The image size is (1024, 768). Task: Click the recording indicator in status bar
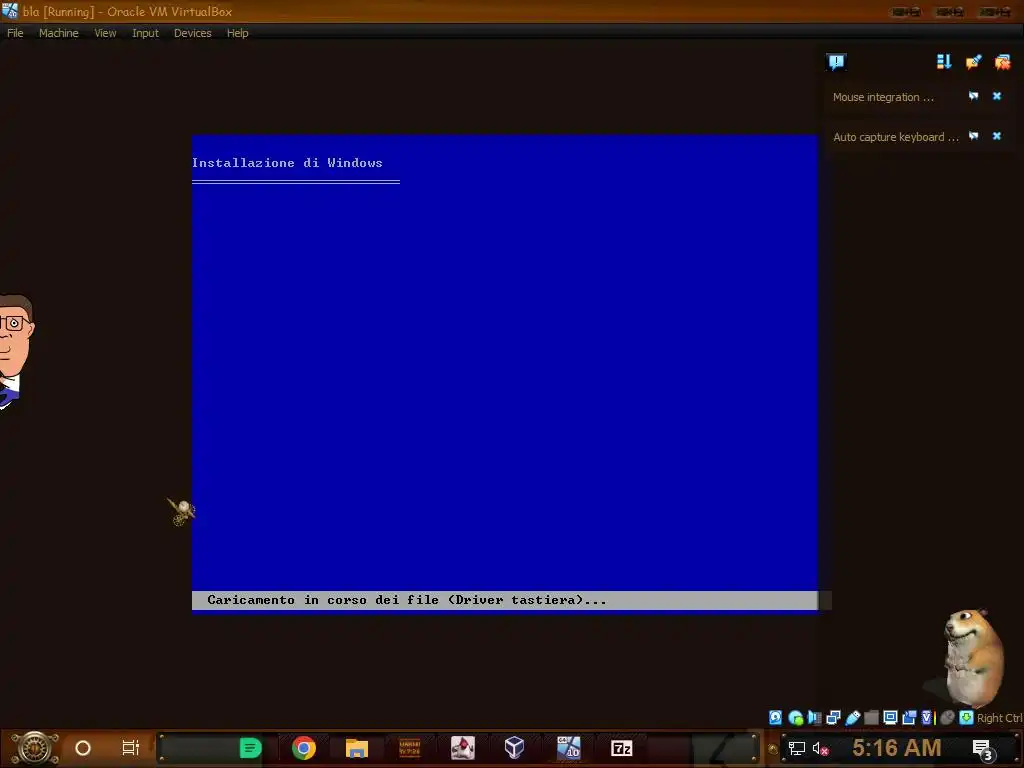click(x=909, y=718)
